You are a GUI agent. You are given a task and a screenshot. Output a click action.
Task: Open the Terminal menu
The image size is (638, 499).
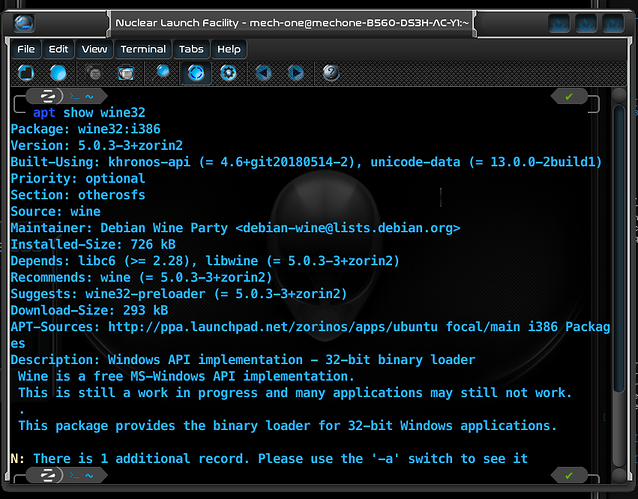coord(143,49)
